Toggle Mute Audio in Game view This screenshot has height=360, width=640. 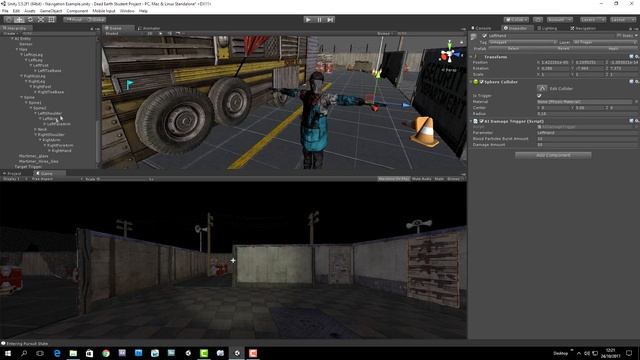[x=422, y=179]
